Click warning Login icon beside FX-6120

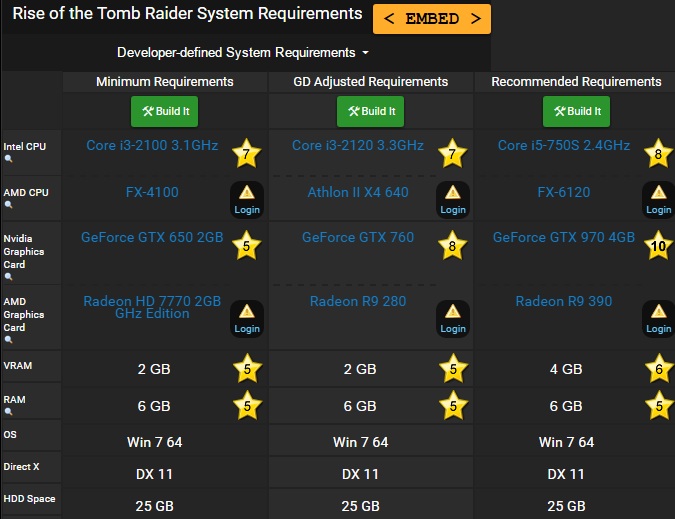click(x=659, y=200)
